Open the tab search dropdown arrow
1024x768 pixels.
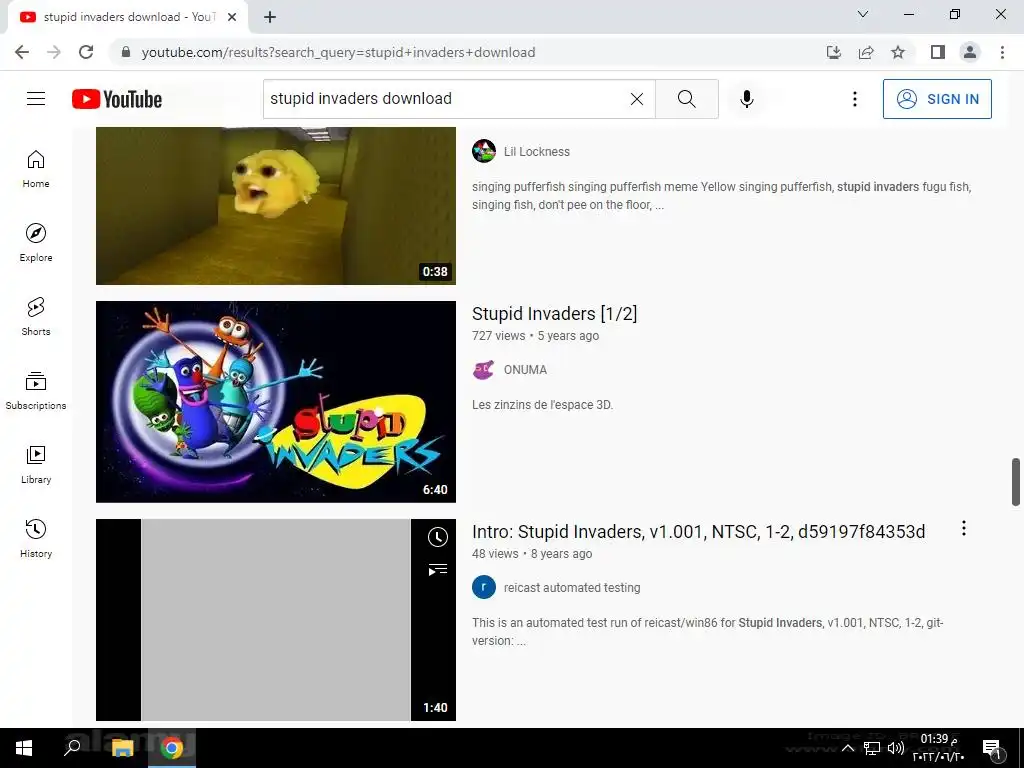pyautogui.click(x=863, y=14)
